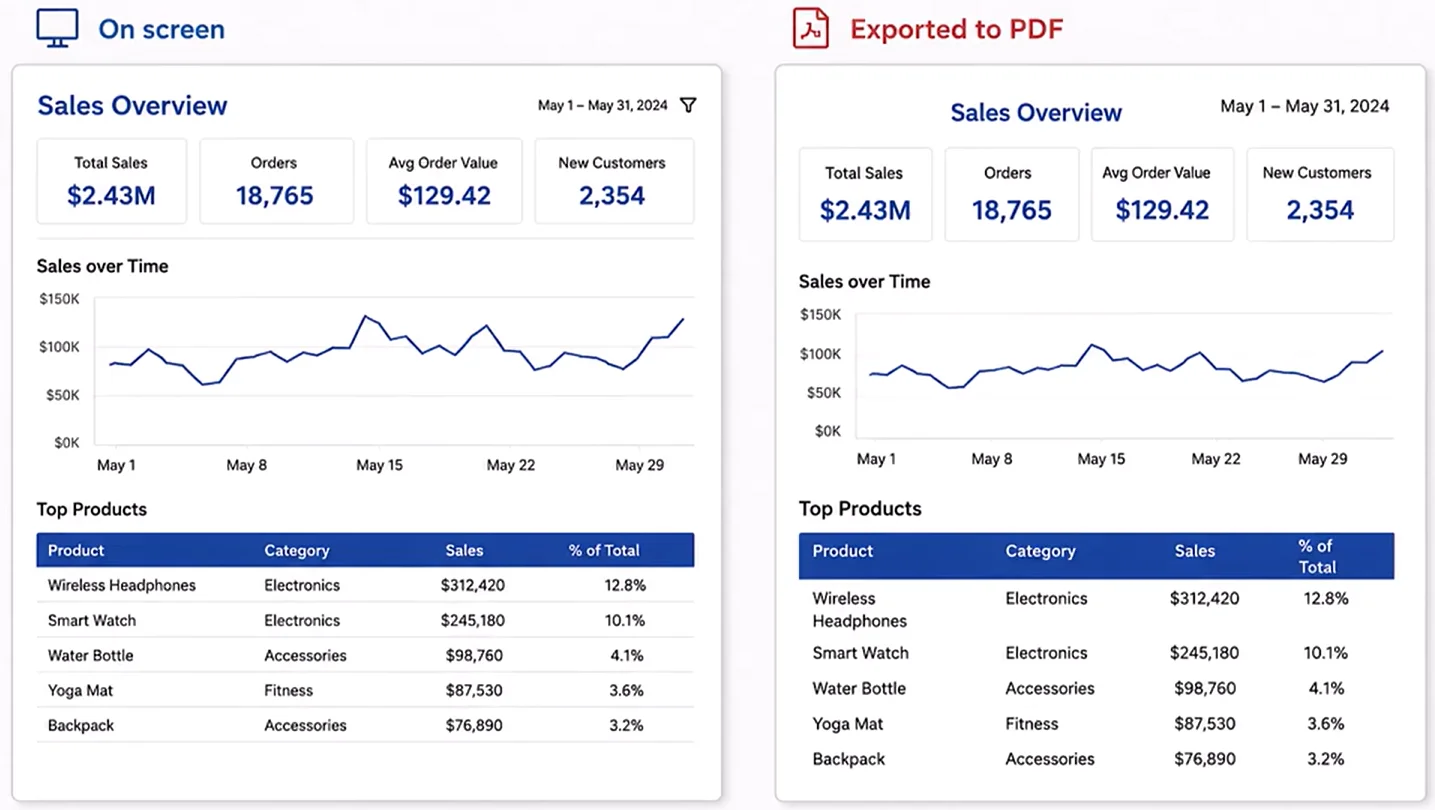This screenshot has height=810, width=1435.
Task: Click the Exported to PDF heading label
Action: [x=956, y=29]
